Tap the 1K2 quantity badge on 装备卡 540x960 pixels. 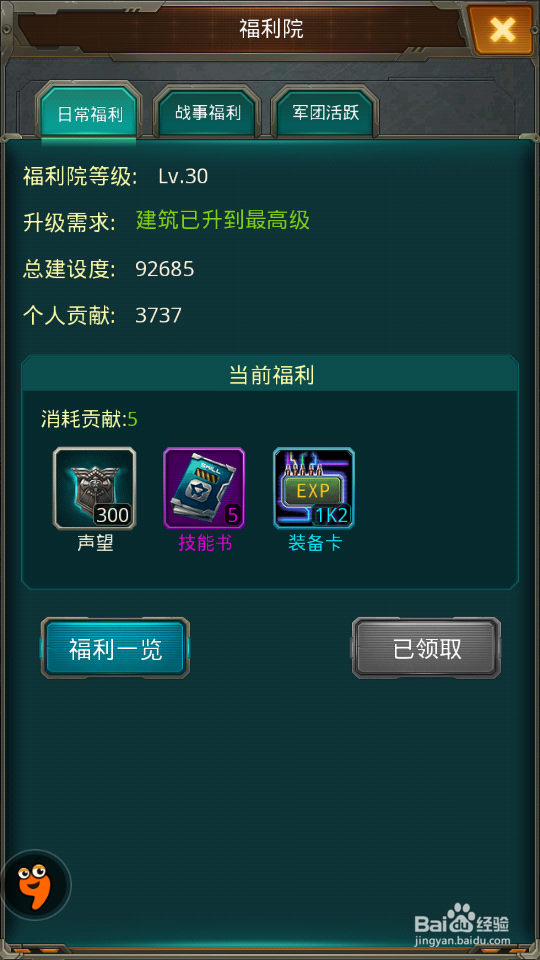(x=331, y=516)
